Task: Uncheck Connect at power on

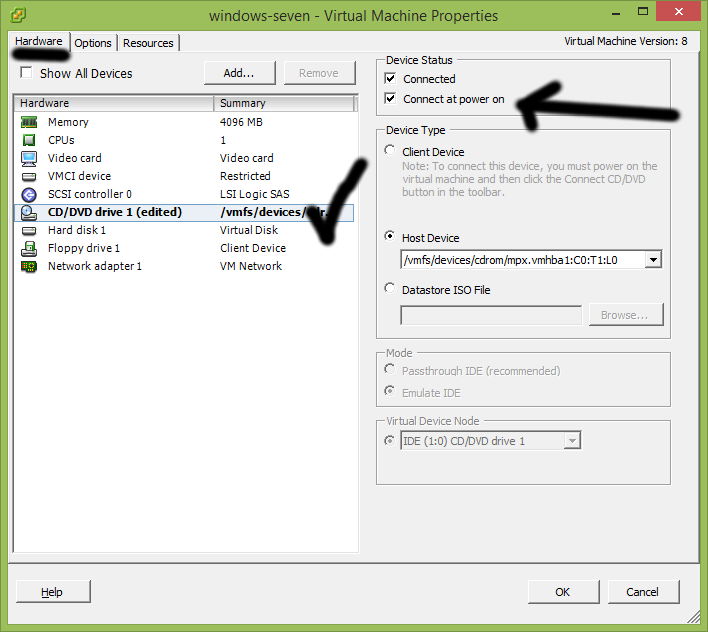Action: coord(390,98)
